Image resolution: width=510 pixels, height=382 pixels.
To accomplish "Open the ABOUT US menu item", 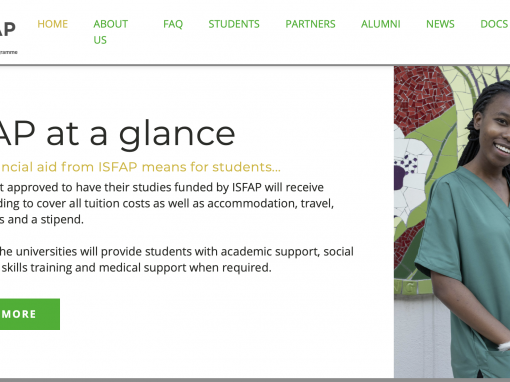I will tap(111, 32).
